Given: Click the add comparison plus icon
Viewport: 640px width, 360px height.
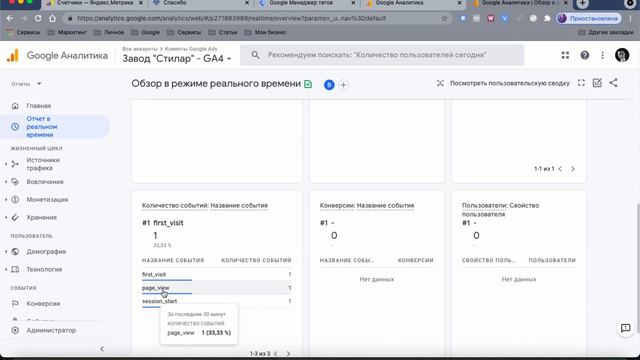Looking at the screenshot, I should click(344, 85).
